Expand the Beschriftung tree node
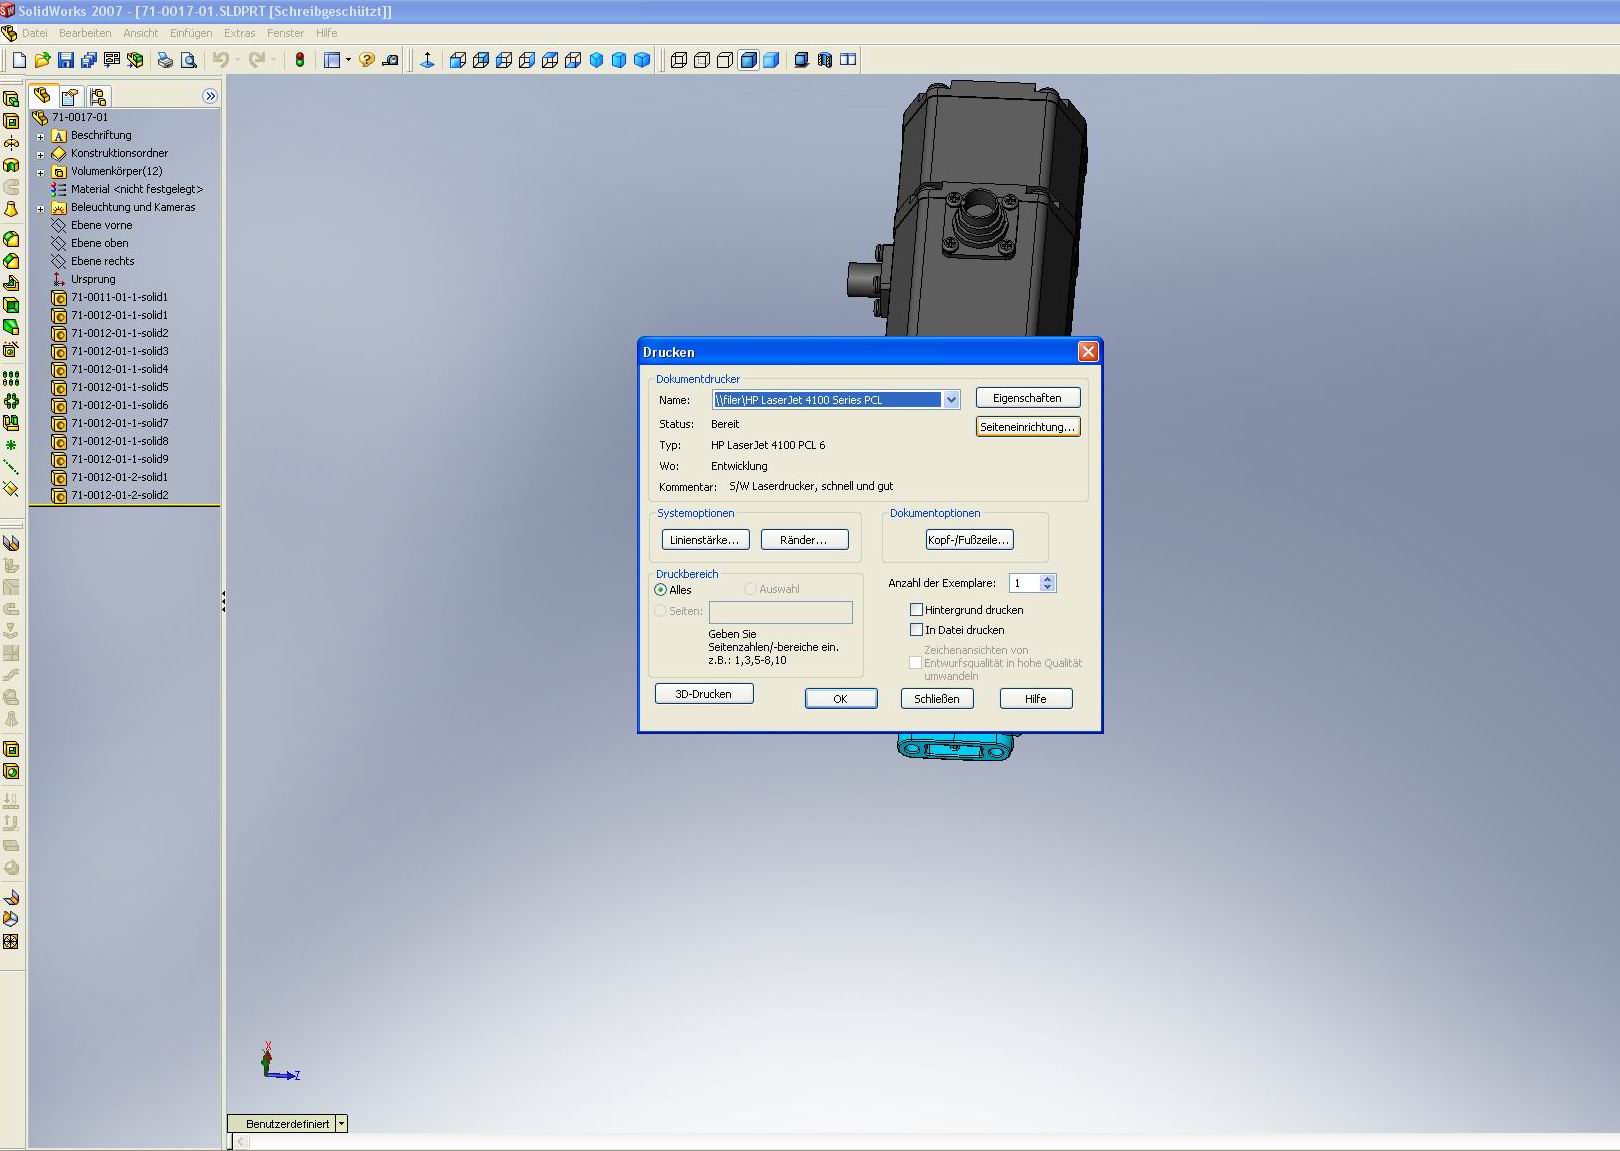 pyautogui.click(x=40, y=136)
